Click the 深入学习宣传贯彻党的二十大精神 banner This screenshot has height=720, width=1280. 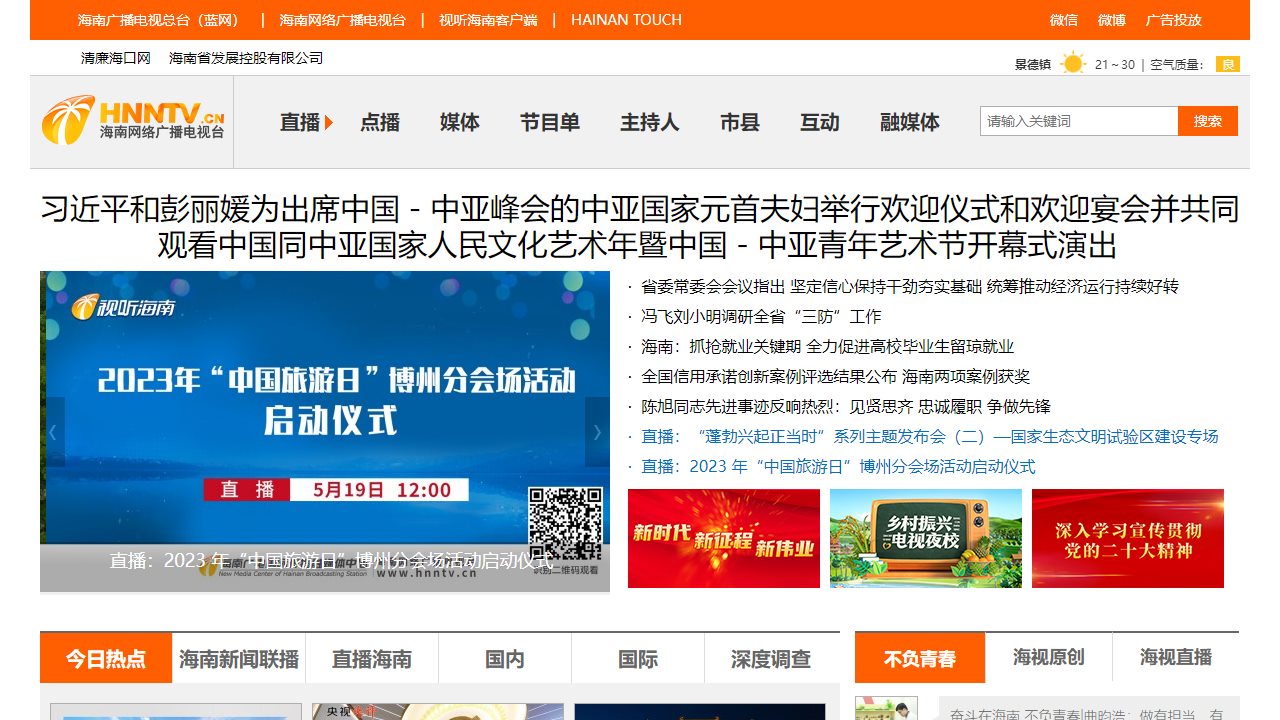[1128, 538]
